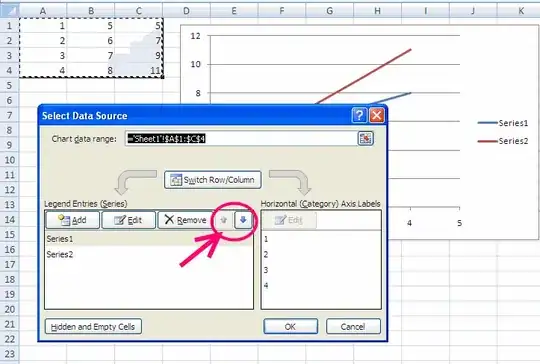Screen dimensions: 540x364
Task: Select axis label 2 in the category list
Action: (321, 254)
